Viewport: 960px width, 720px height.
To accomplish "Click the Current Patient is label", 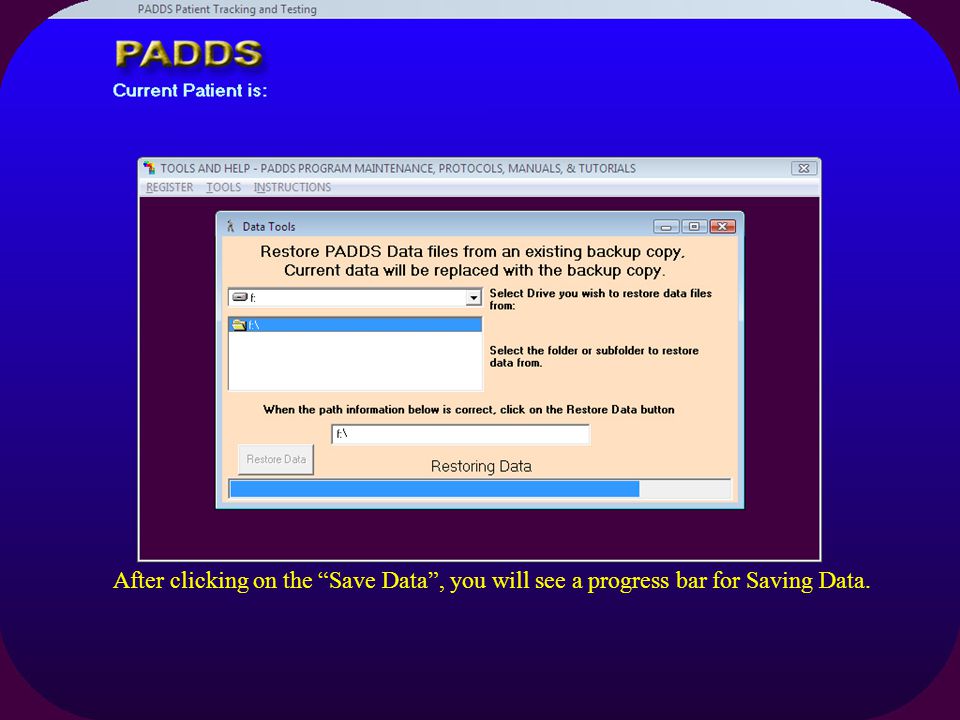I will point(190,91).
